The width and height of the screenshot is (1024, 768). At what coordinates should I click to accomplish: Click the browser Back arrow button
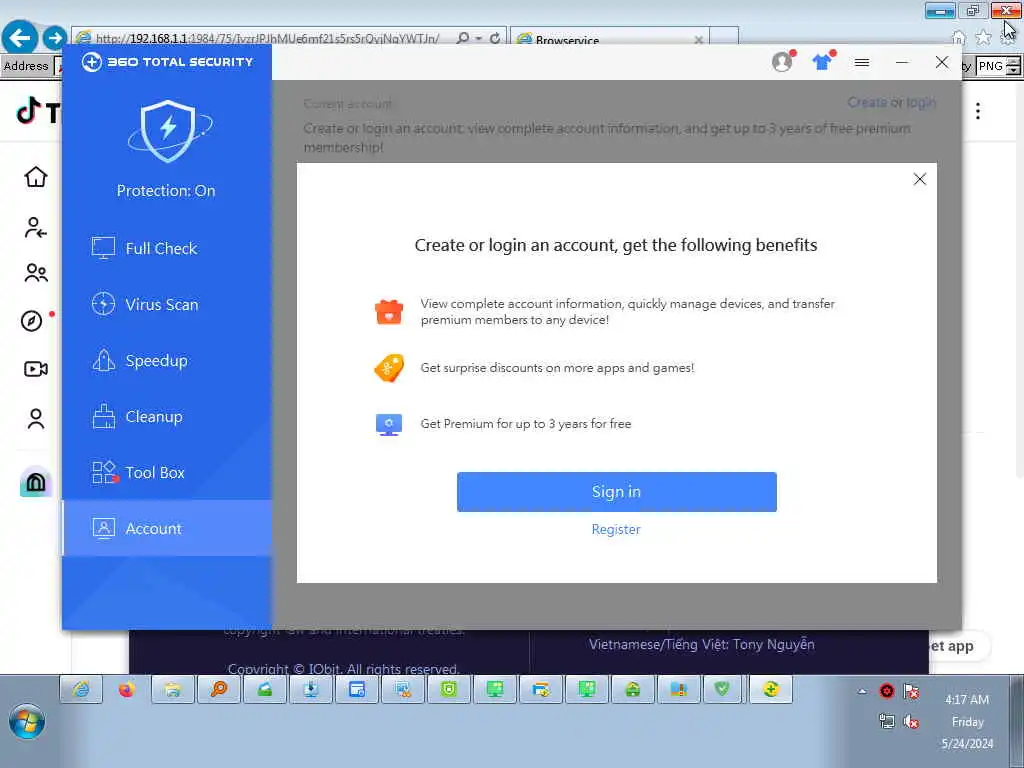click(x=20, y=37)
